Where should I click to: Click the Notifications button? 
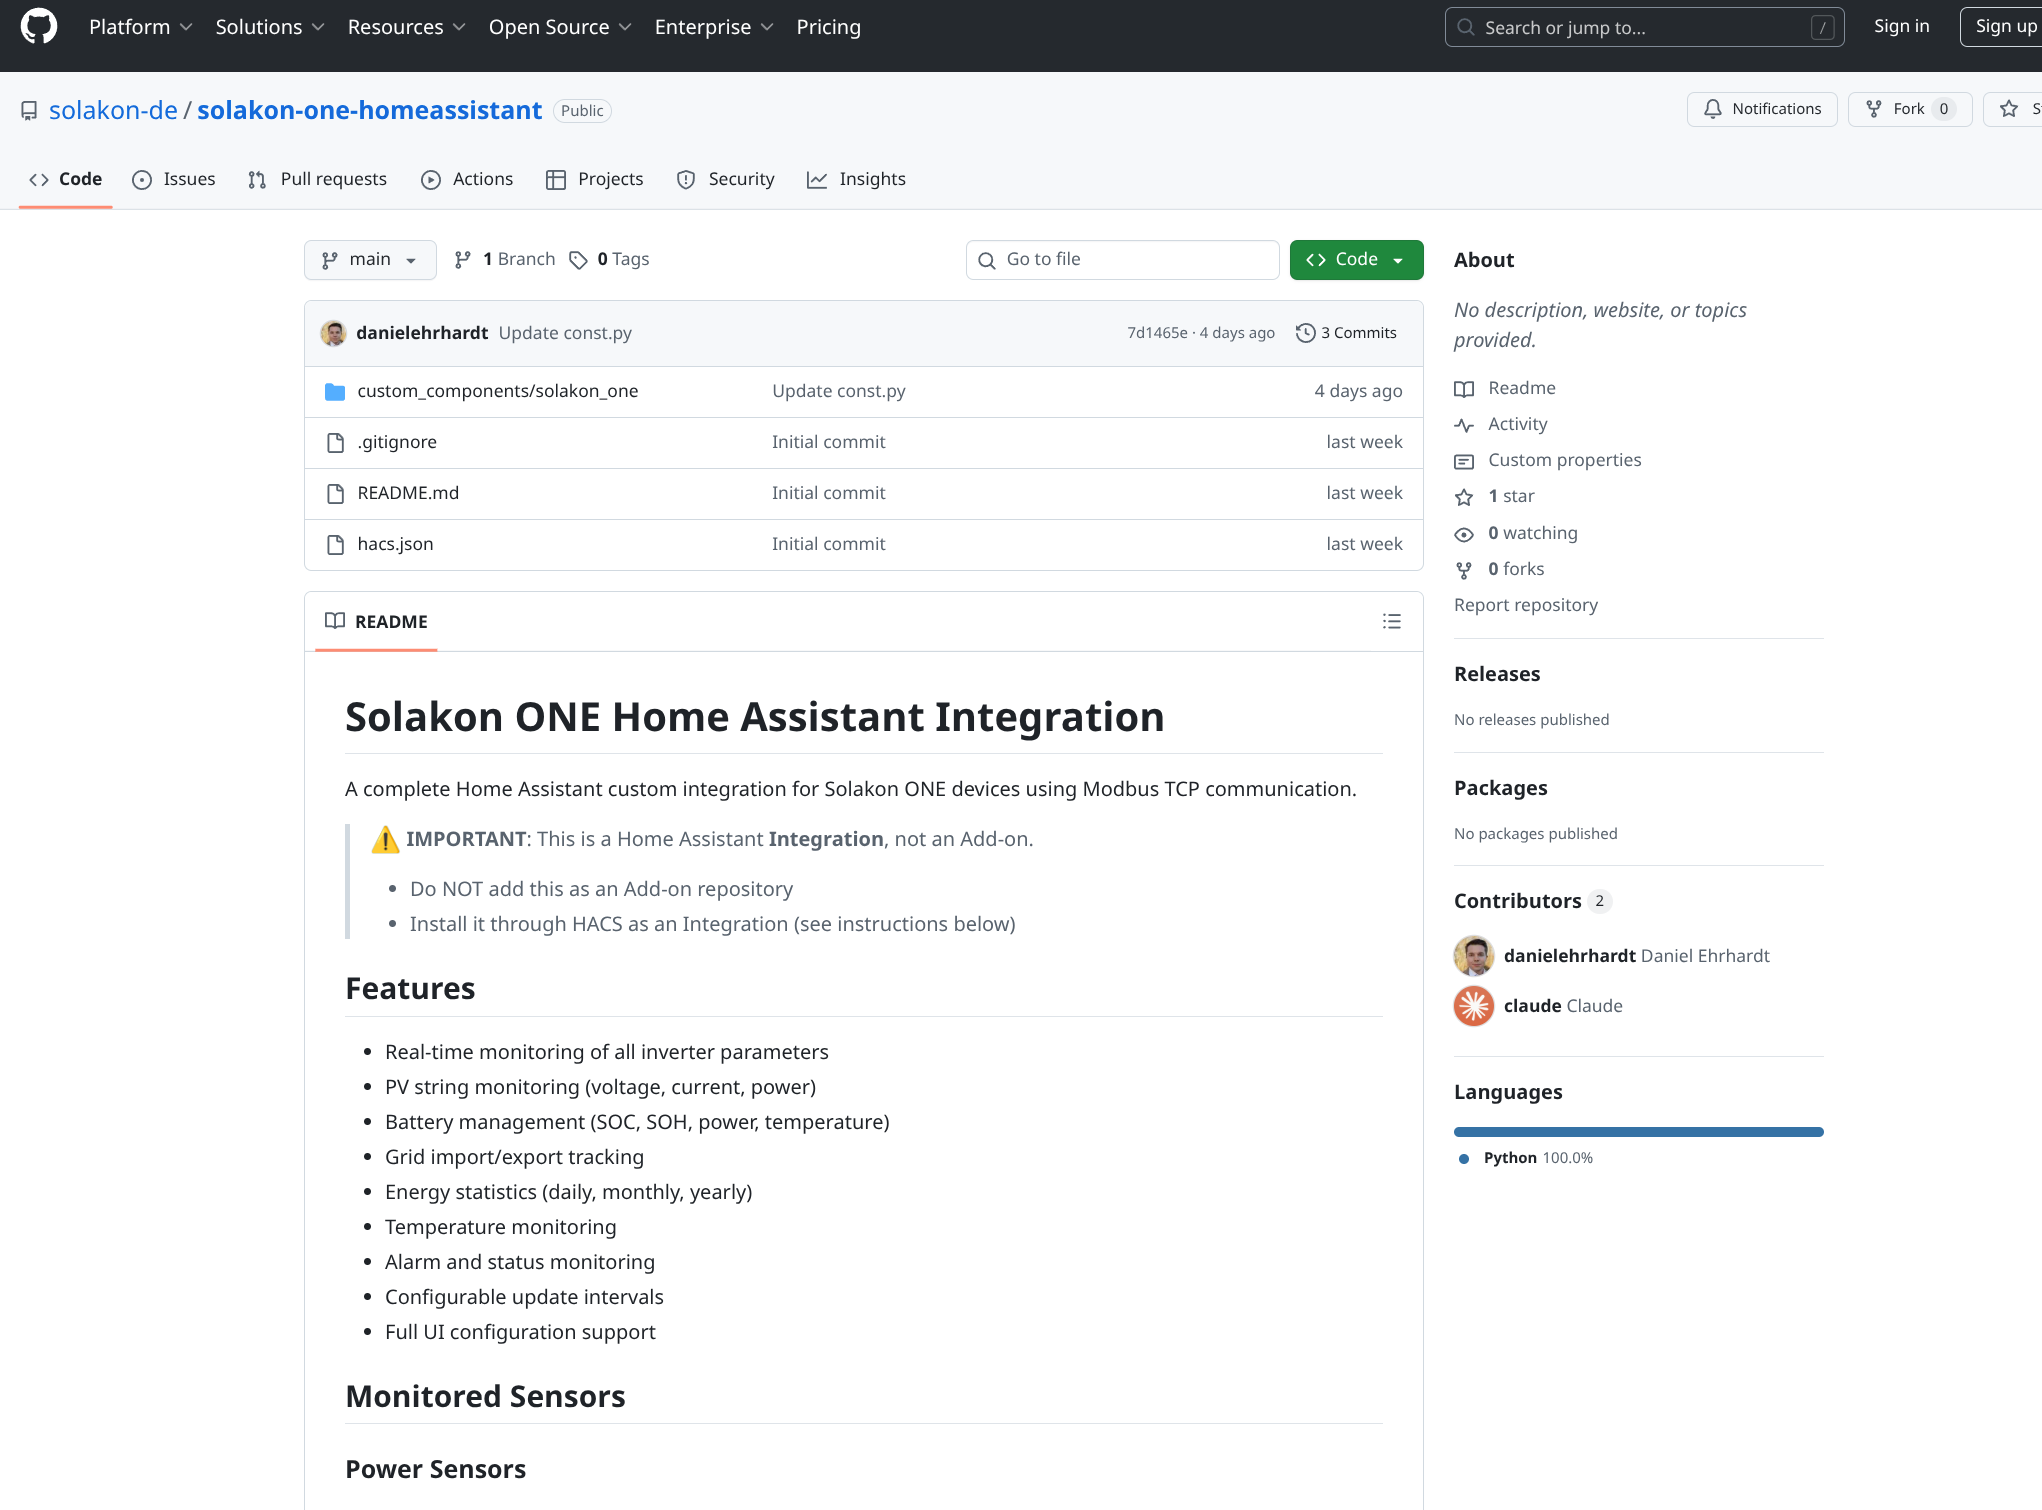(1762, 109)
